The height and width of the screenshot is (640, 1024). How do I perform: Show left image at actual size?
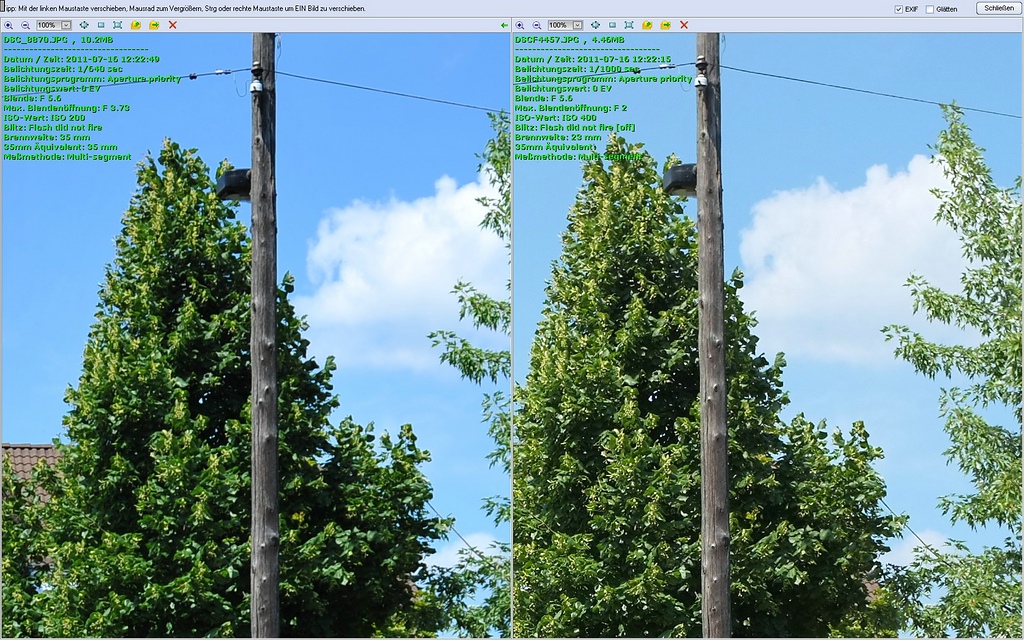(101, 25)
